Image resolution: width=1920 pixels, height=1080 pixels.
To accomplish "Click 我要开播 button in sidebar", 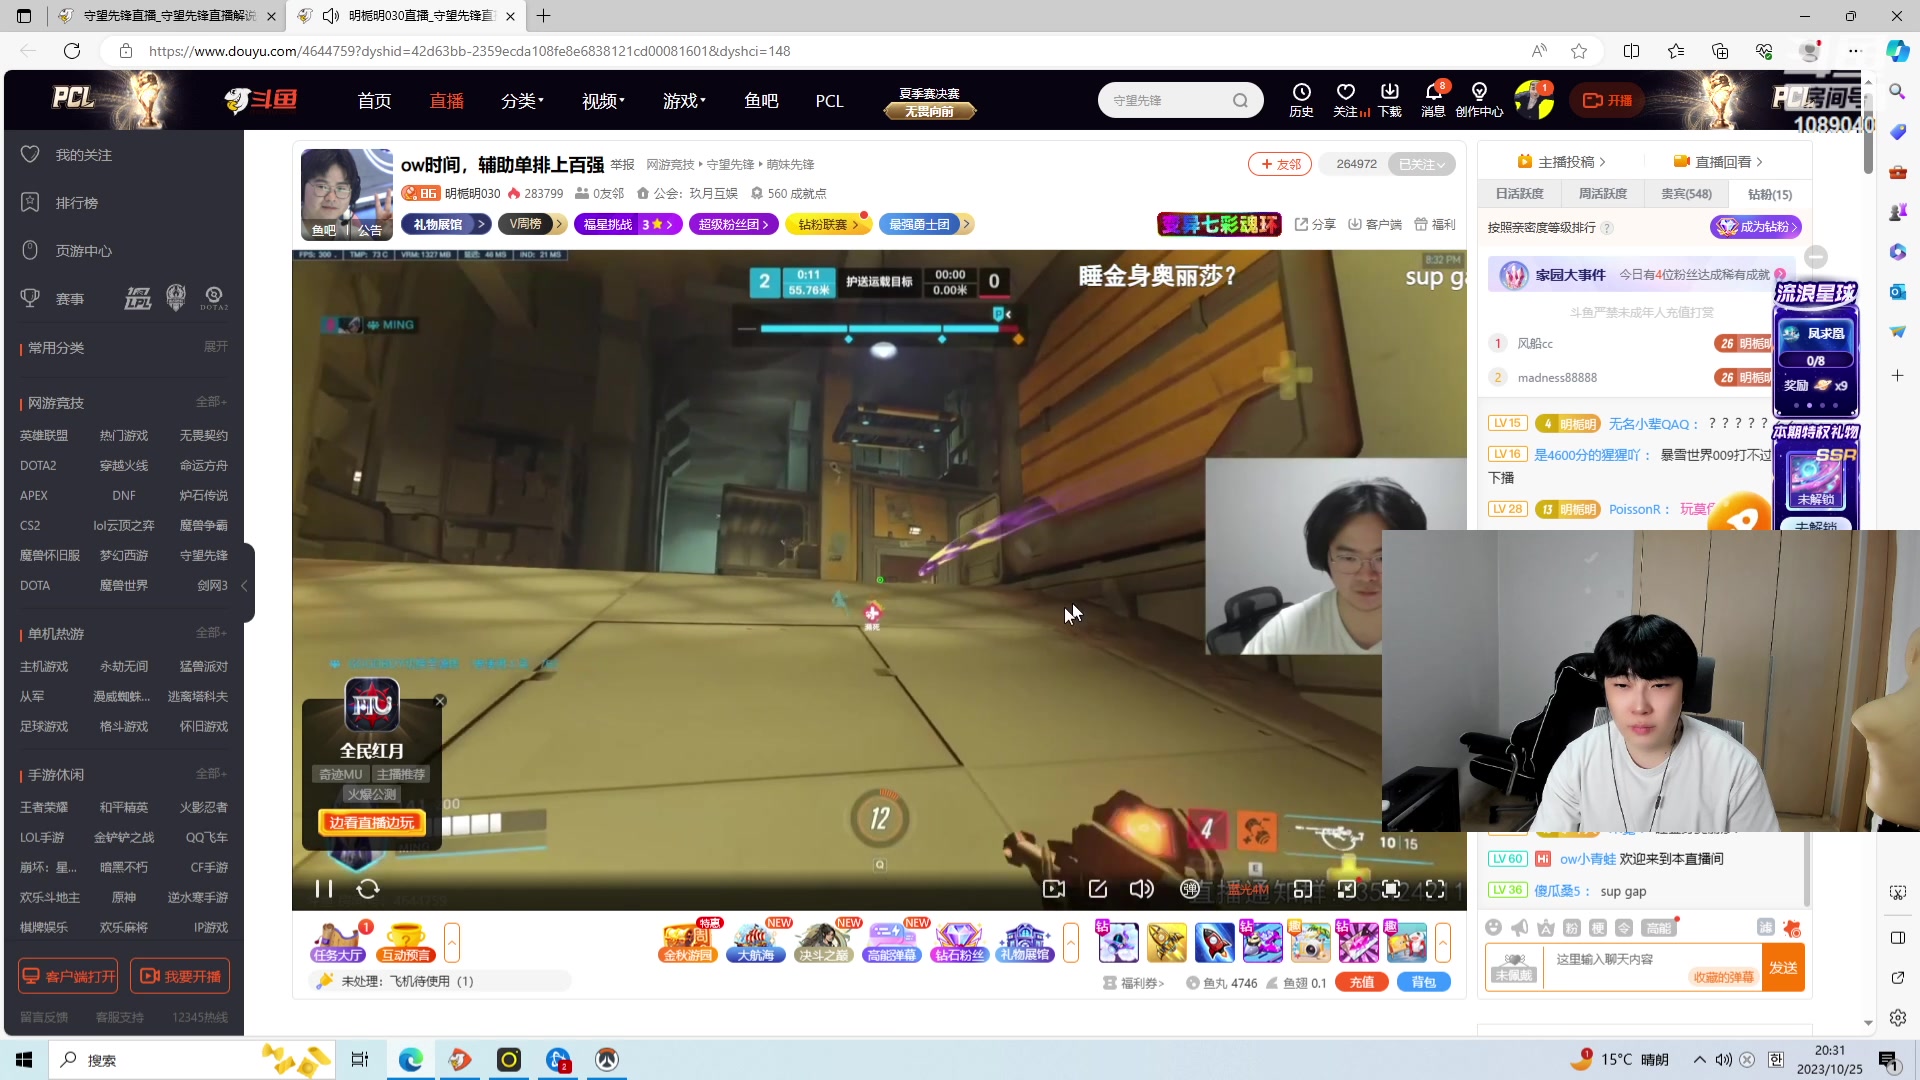I will coord(180,976).
